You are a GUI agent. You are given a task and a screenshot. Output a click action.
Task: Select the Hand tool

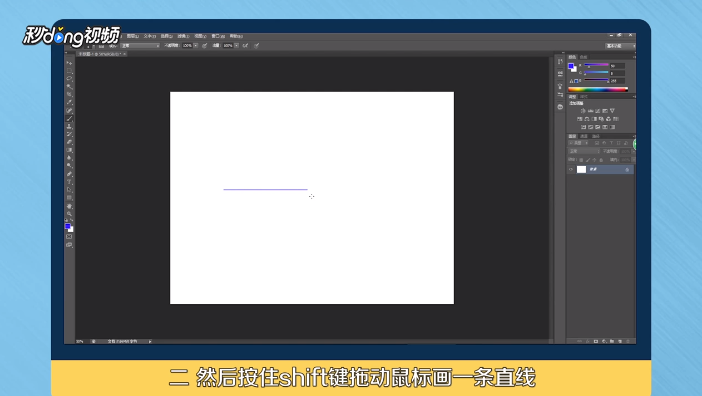pos(69,206)
